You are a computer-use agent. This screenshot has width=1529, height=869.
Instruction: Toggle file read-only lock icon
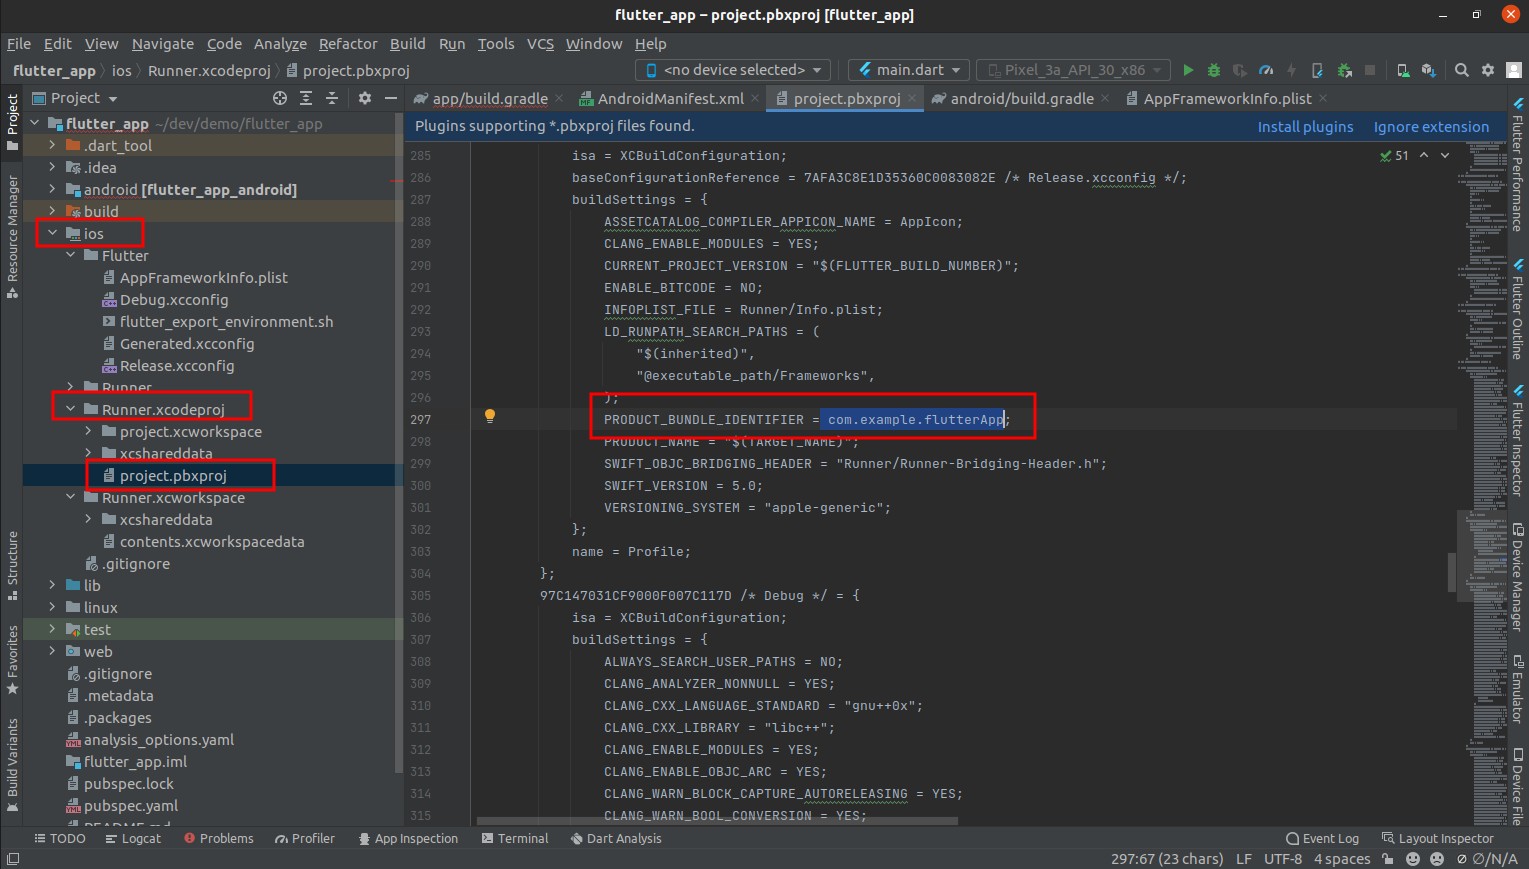(1388, 859)
